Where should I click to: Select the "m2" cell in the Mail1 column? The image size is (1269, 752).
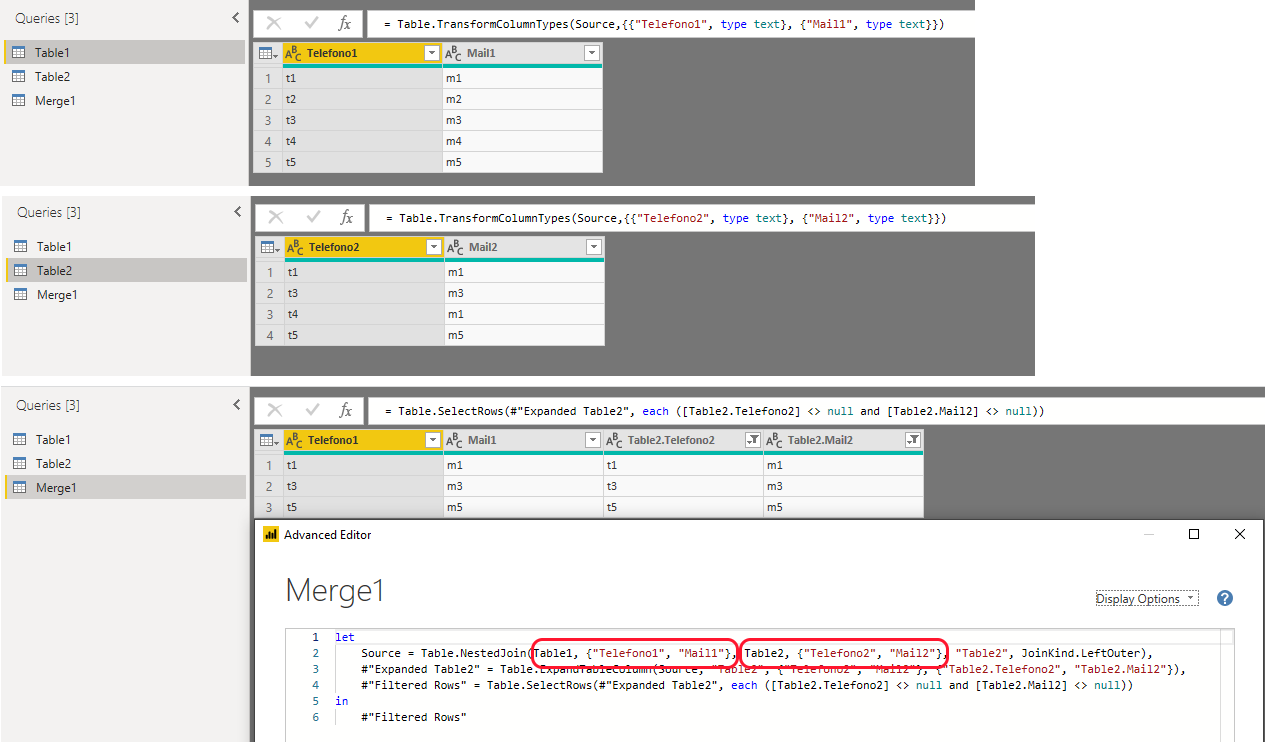pos(522,99)
